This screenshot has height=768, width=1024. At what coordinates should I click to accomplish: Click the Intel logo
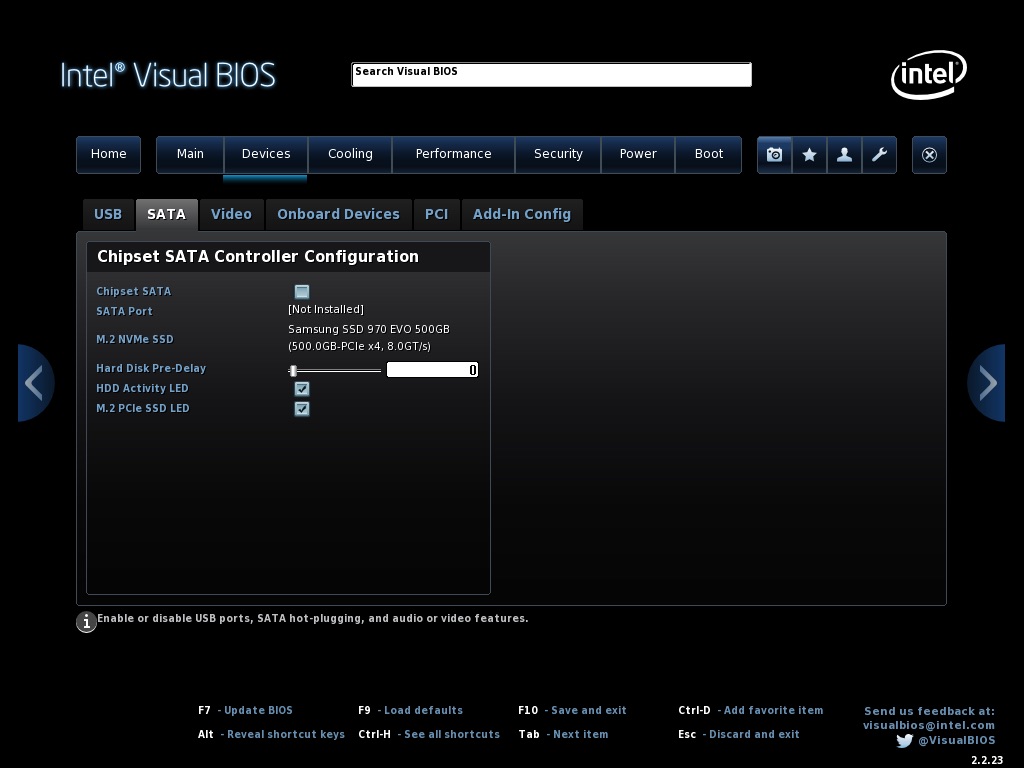[929, 74]
